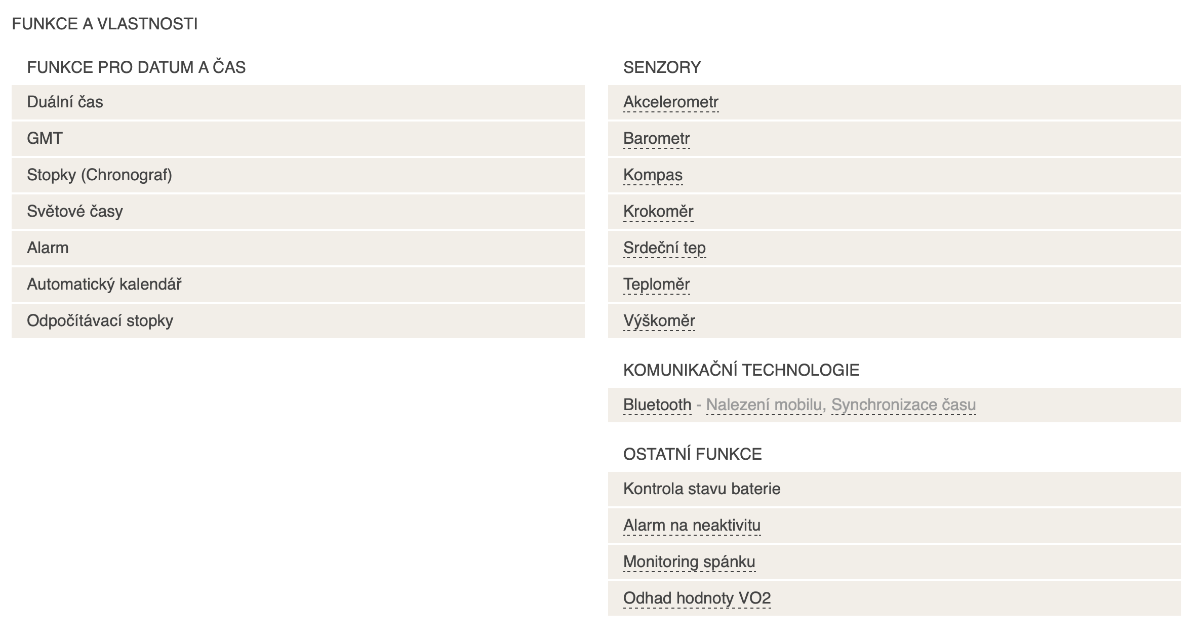Open the Monitoring spánku link
The width and height of the screenshot is (1200, 641).
click(689, 562)
